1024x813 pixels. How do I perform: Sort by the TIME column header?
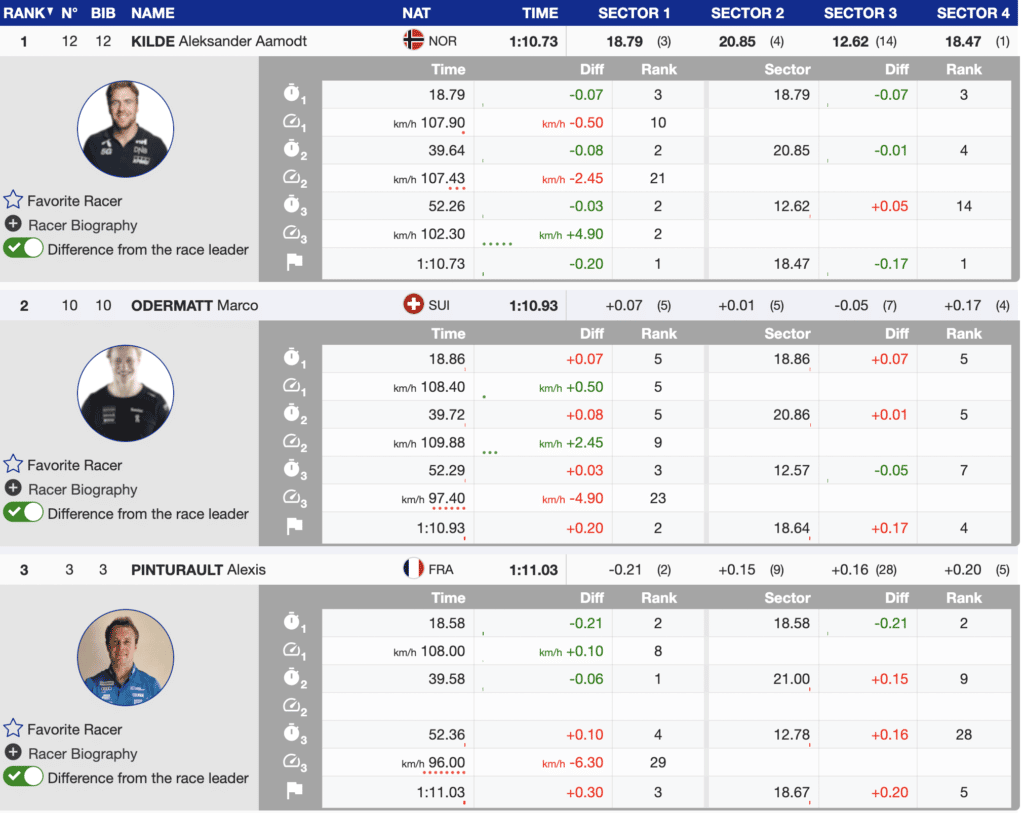coord(540,13)
